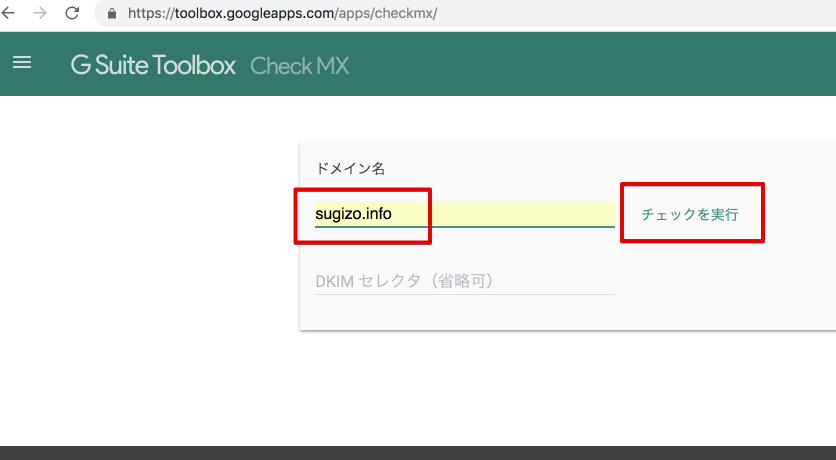Click the G Suite Toolbox title

153,65
